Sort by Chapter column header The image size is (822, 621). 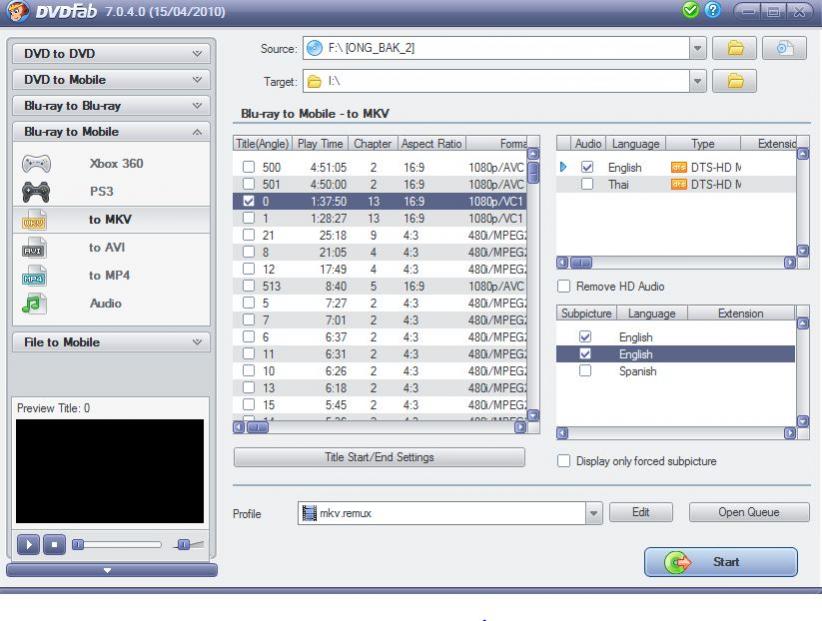373,144
